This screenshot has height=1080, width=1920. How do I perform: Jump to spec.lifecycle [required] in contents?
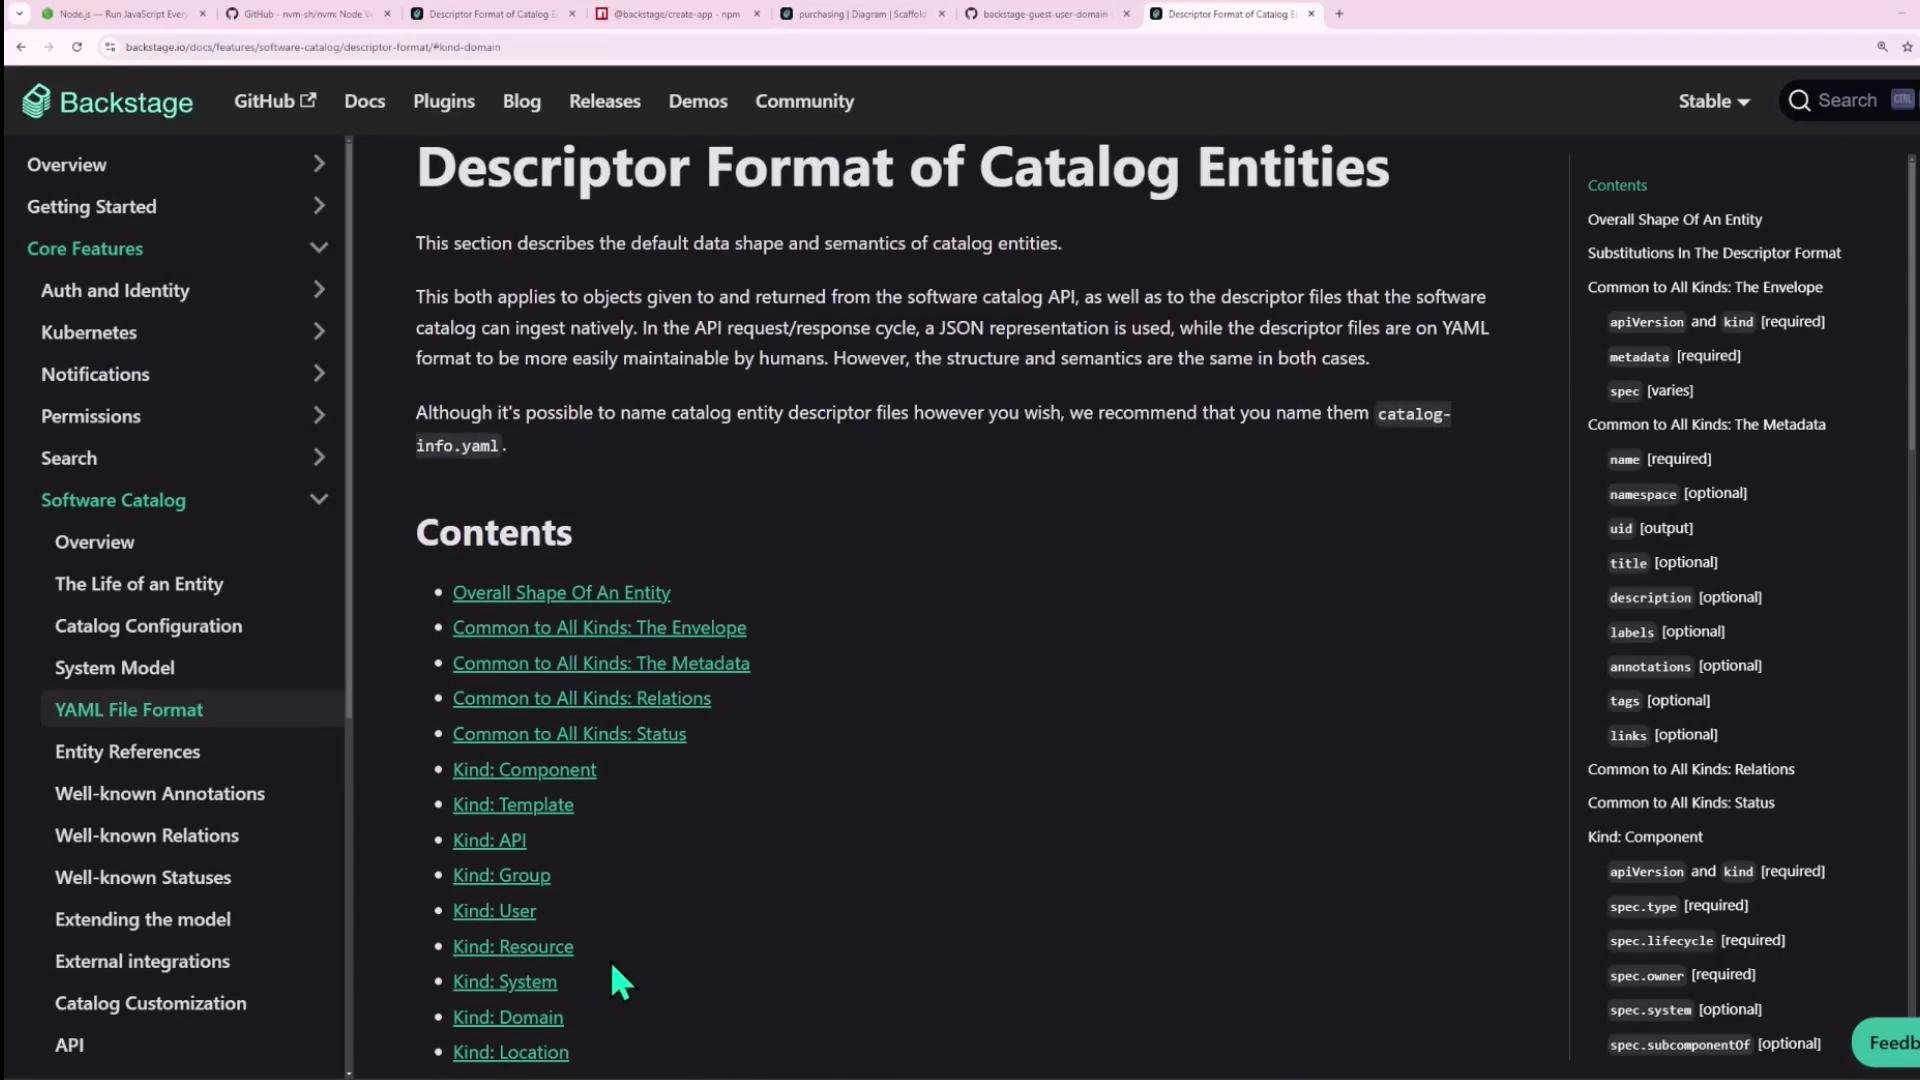pyautogui.click(x=1697, y=941)
